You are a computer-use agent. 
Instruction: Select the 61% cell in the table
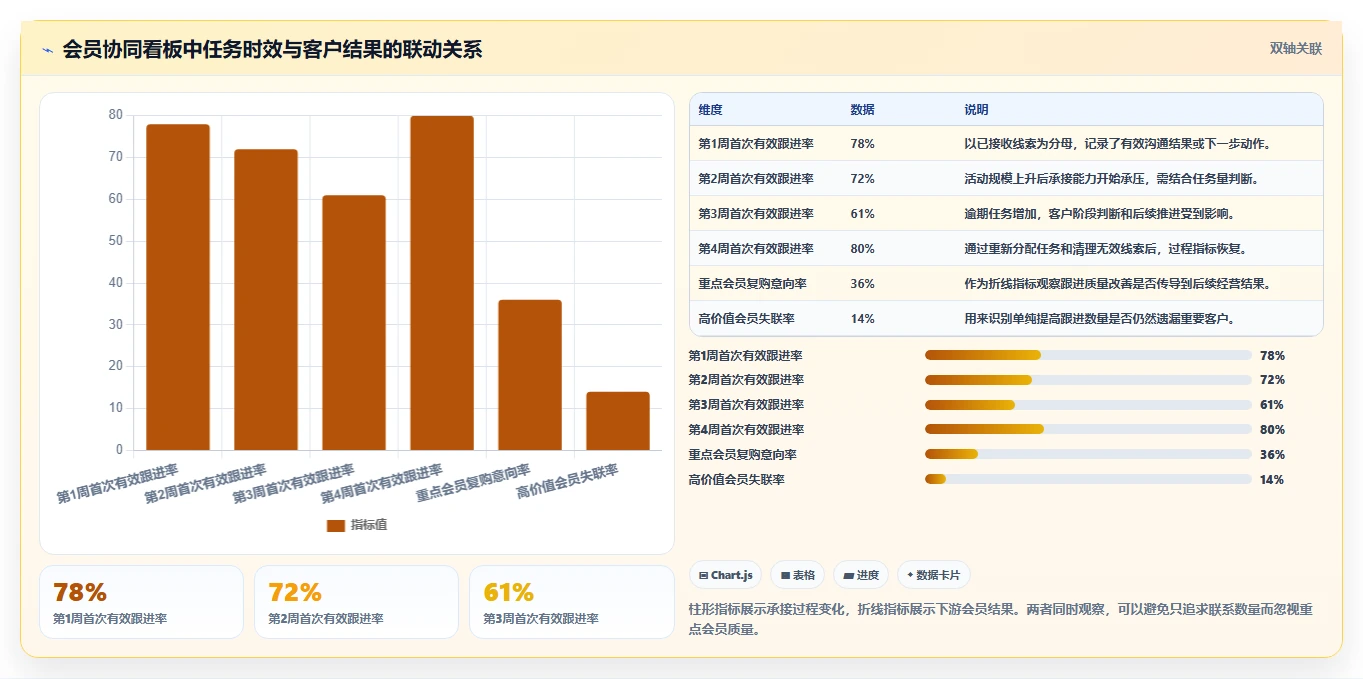(862, 214)
